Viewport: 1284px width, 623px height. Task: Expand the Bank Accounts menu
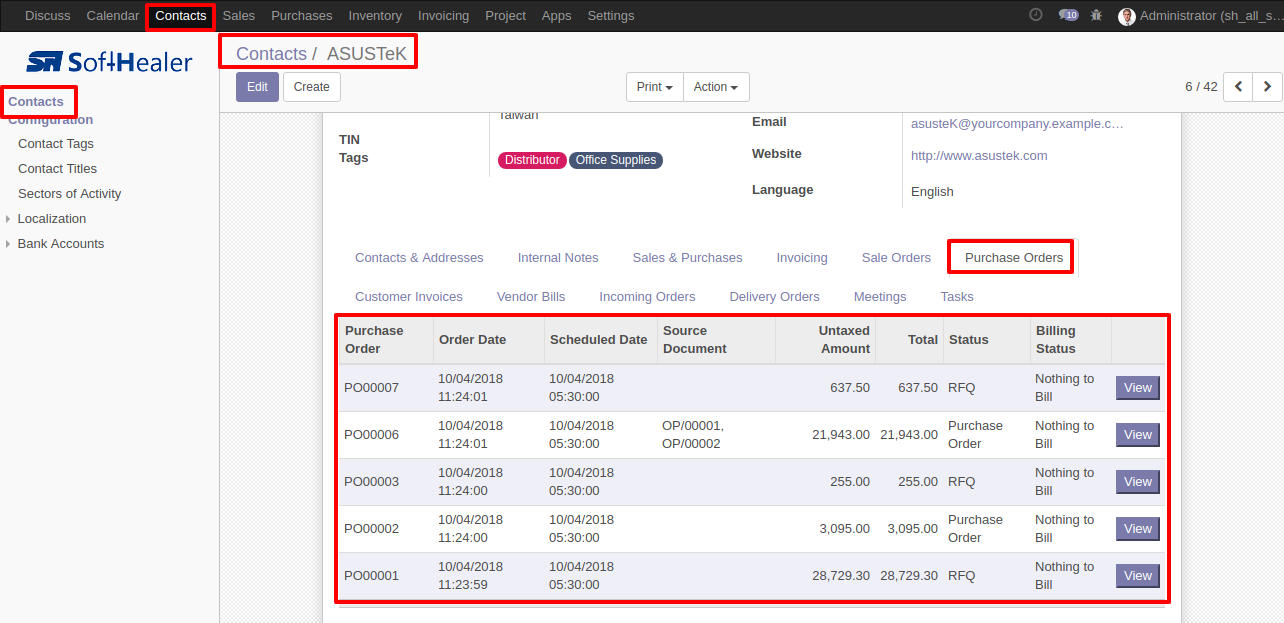pos(60,244)
